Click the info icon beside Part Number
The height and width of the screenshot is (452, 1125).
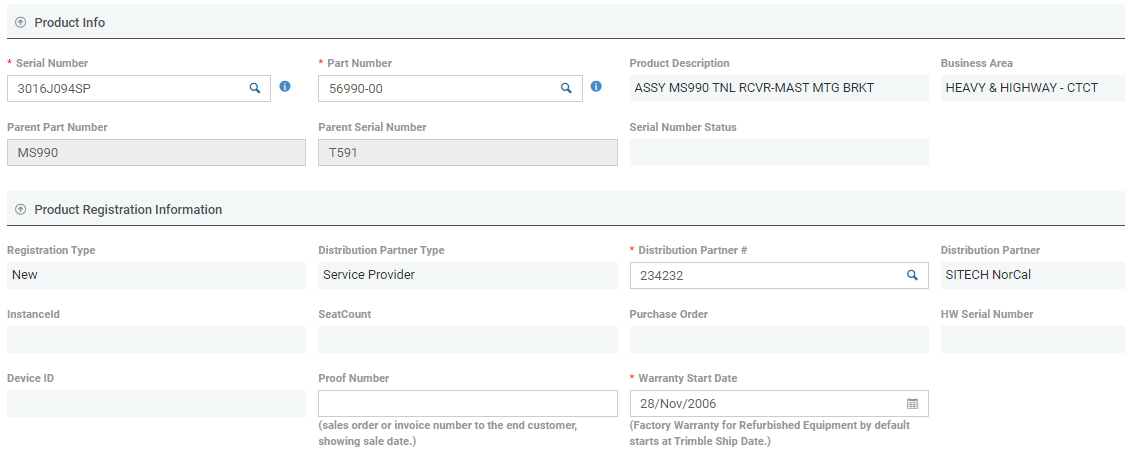(x=596, y=87)
